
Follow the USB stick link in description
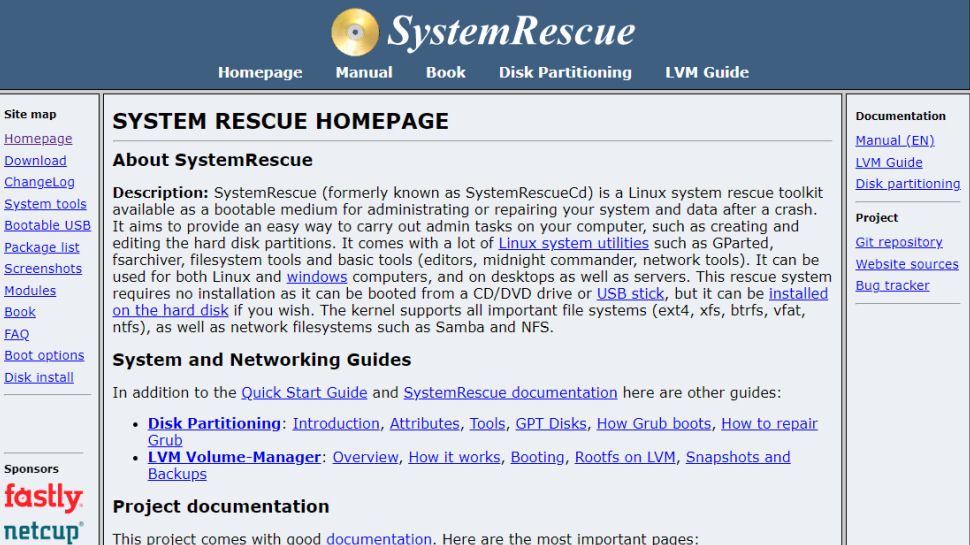click(x=630, y=294)
